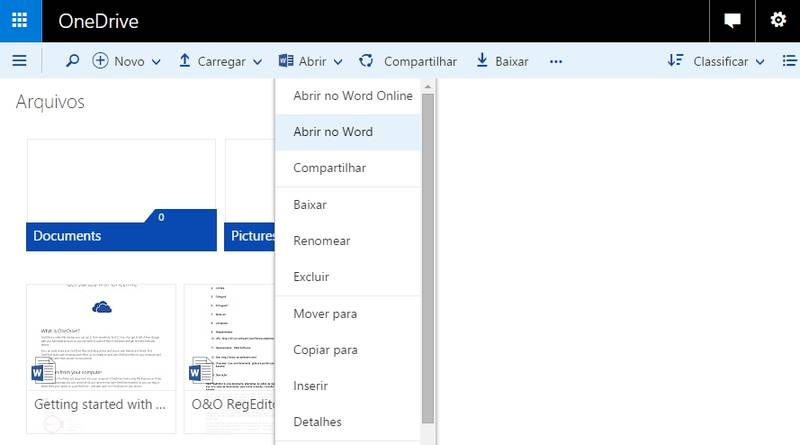Click Word file icon on O&O RegEdit
Image resolution: width=800 pixels, height=445 pixels.
tap(201, 370)
